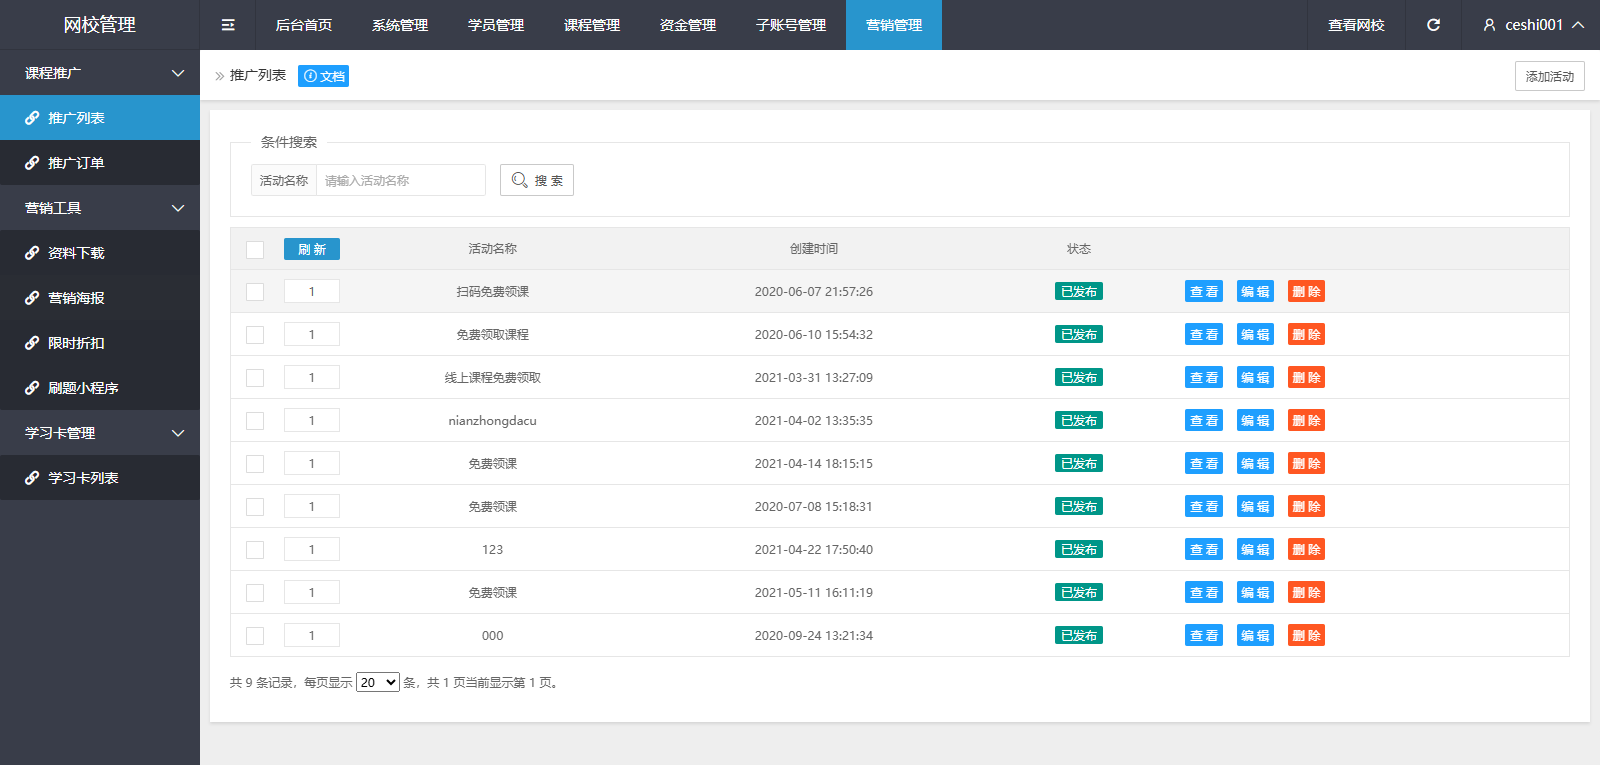This screenshot has width=1600, height=765.
Task: Click the breadcrumb double-arrow icon
Action: pyautogui.click(x=220, y=76)
